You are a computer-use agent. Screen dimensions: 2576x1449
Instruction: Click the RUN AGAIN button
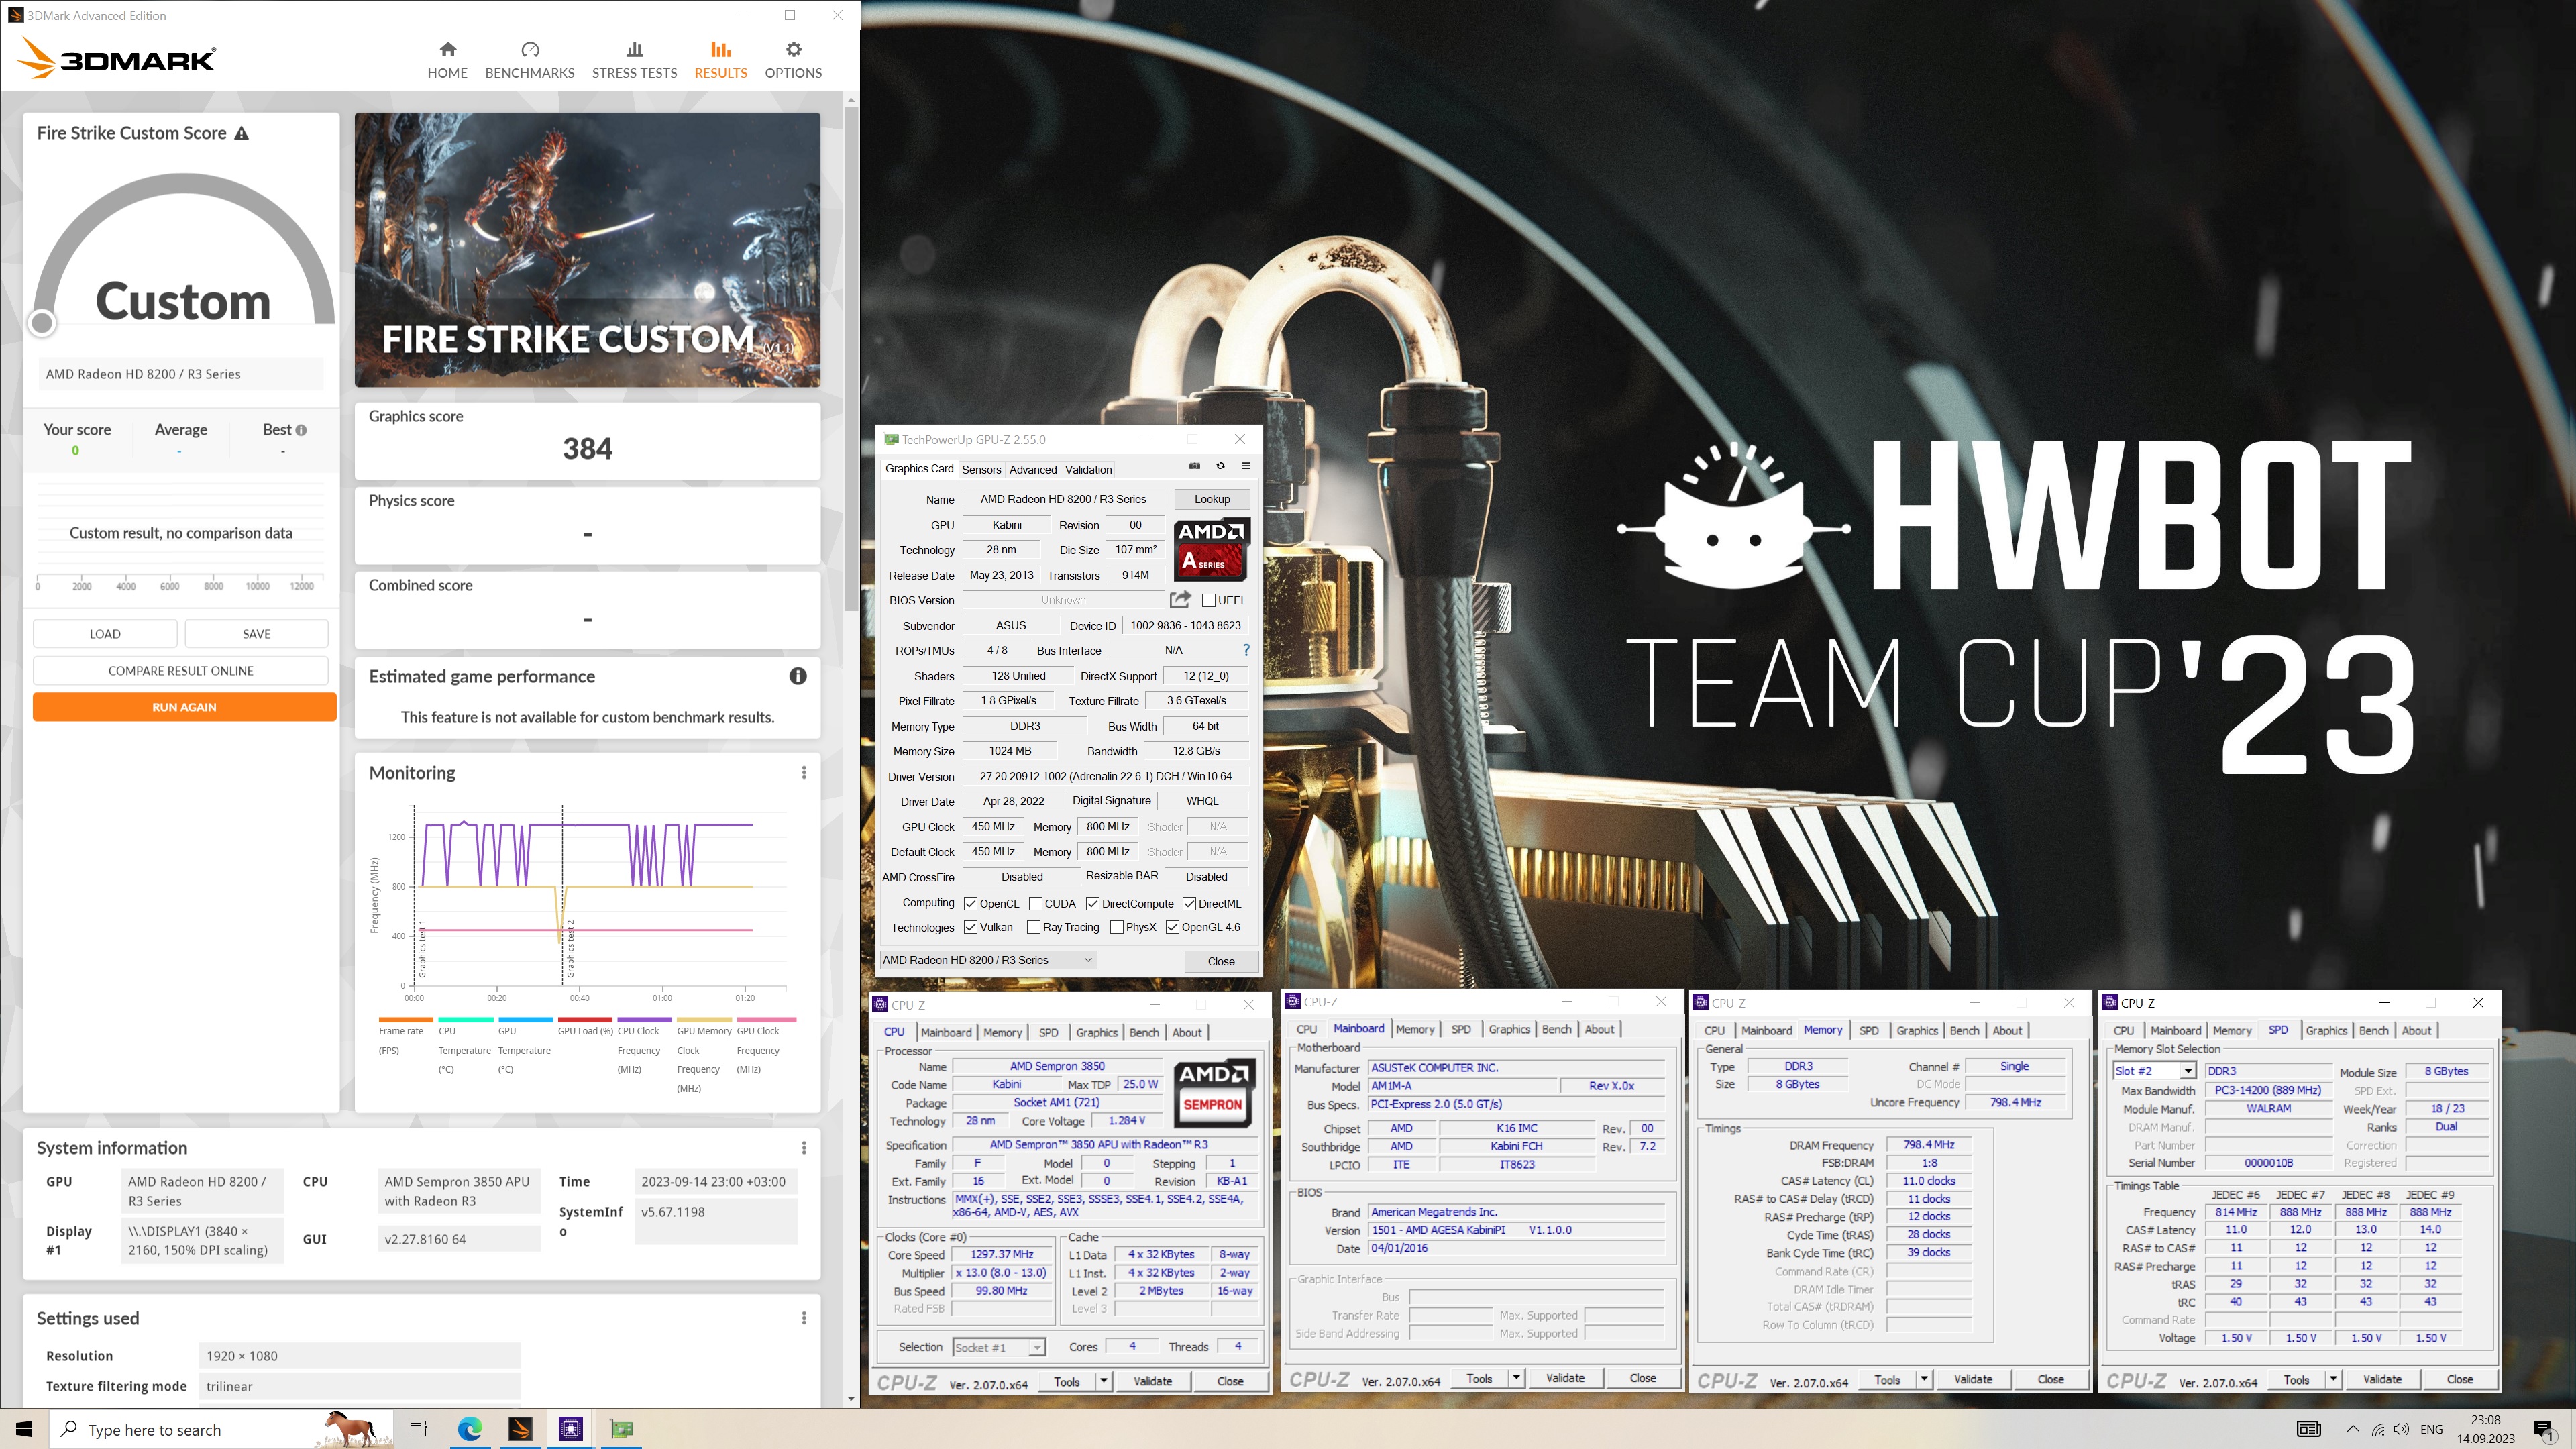184,707
